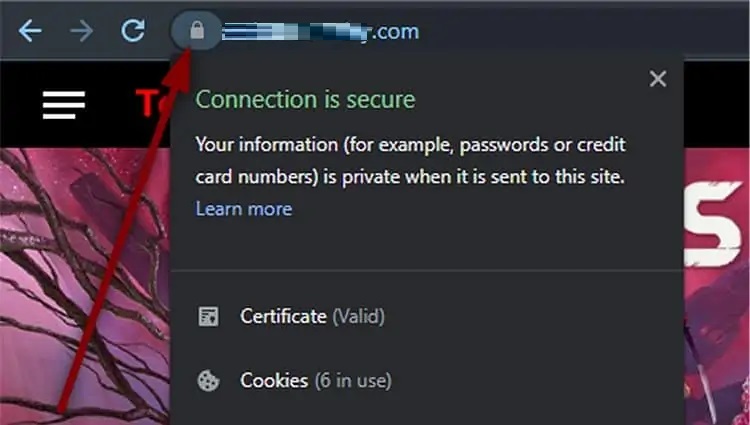Screen dimensions: 750x425
Task: Click the padlock site info icon
Action: coord(197,32)
